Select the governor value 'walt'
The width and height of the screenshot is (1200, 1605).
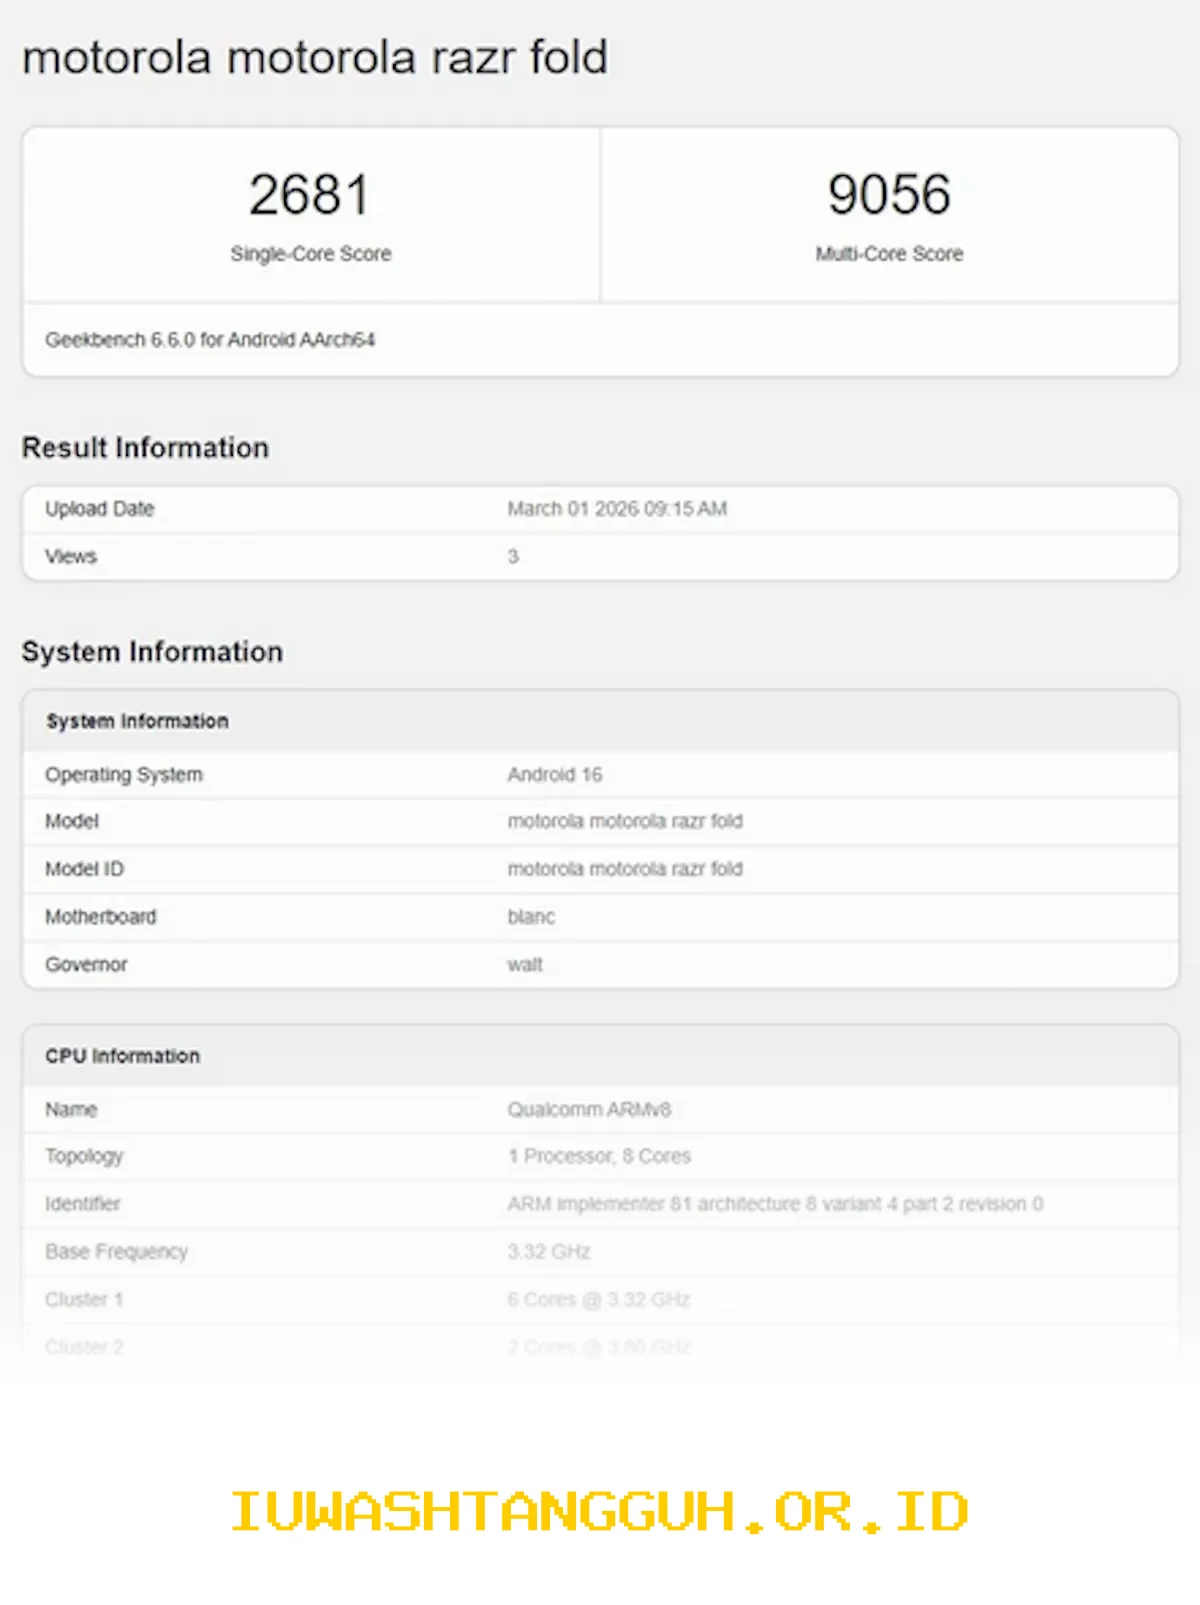coord(525,965)
